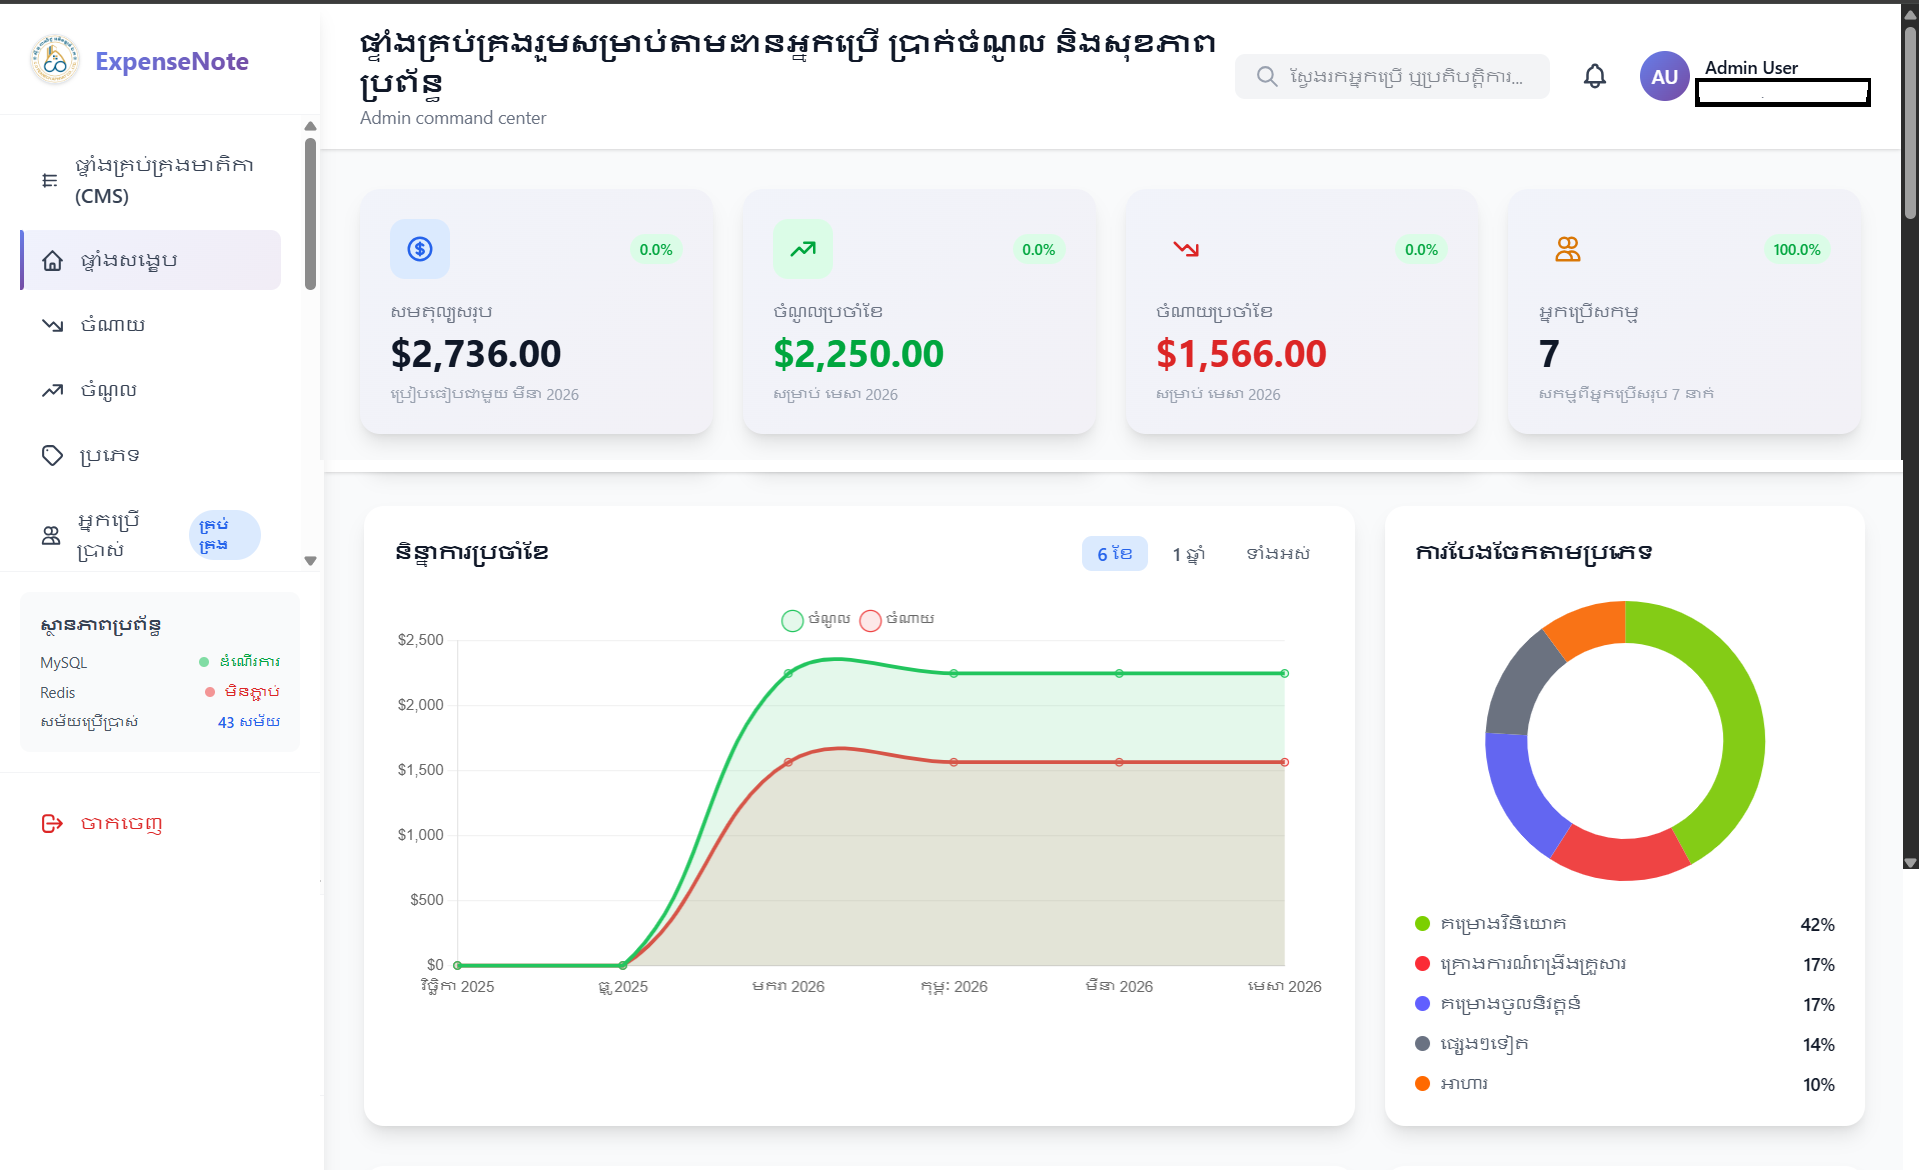Click the green monthly income trend icon
Viewport: 1919px width, 1170px height.
803,249
